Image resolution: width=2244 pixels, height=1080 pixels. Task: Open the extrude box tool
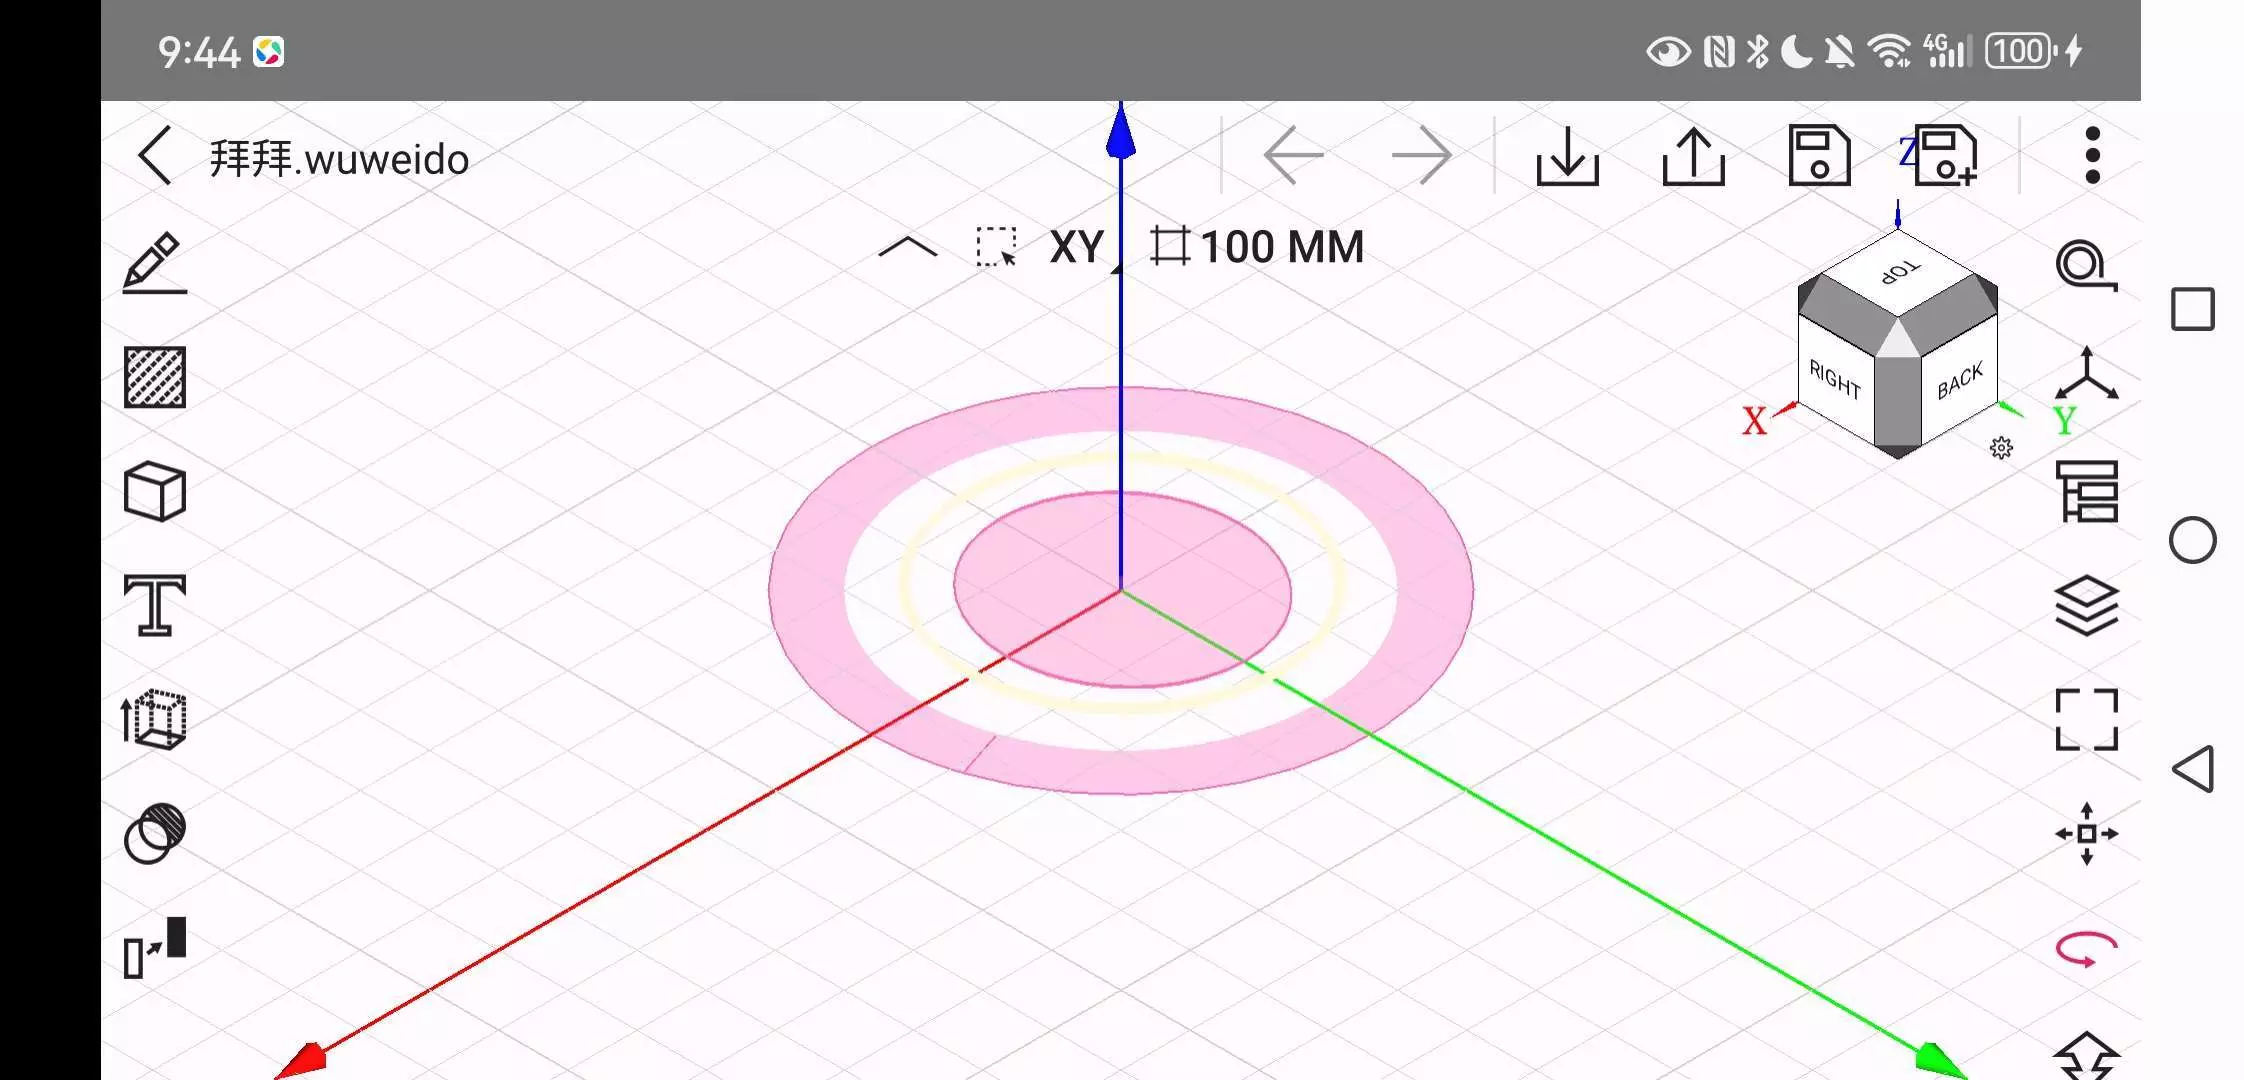(x=155, y=720)
